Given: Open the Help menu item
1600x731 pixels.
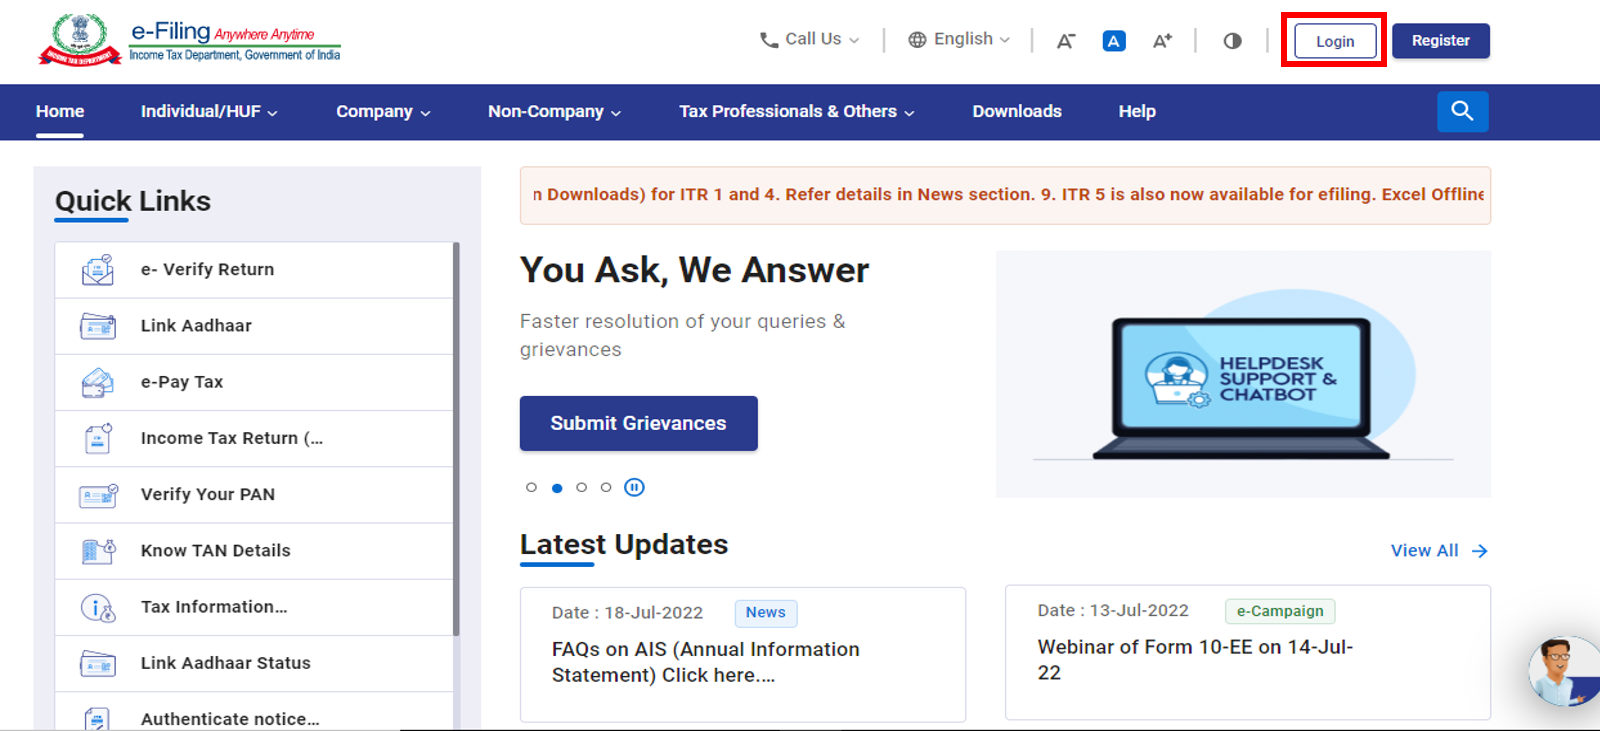Looking at the screenshot, I should [x=1137, y=112].
